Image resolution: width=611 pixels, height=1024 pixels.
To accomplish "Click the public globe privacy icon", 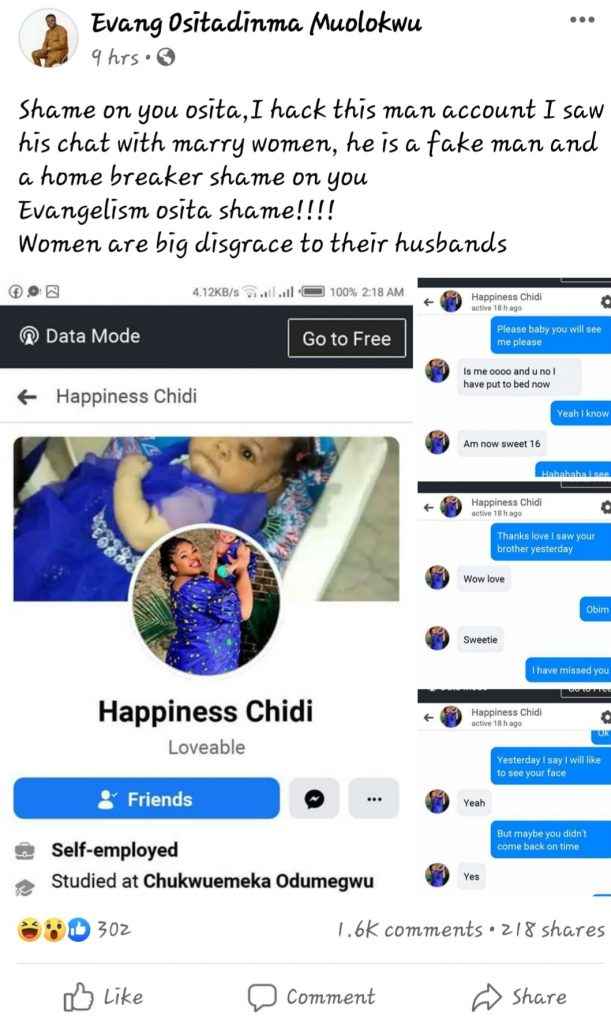I will 166,57.
